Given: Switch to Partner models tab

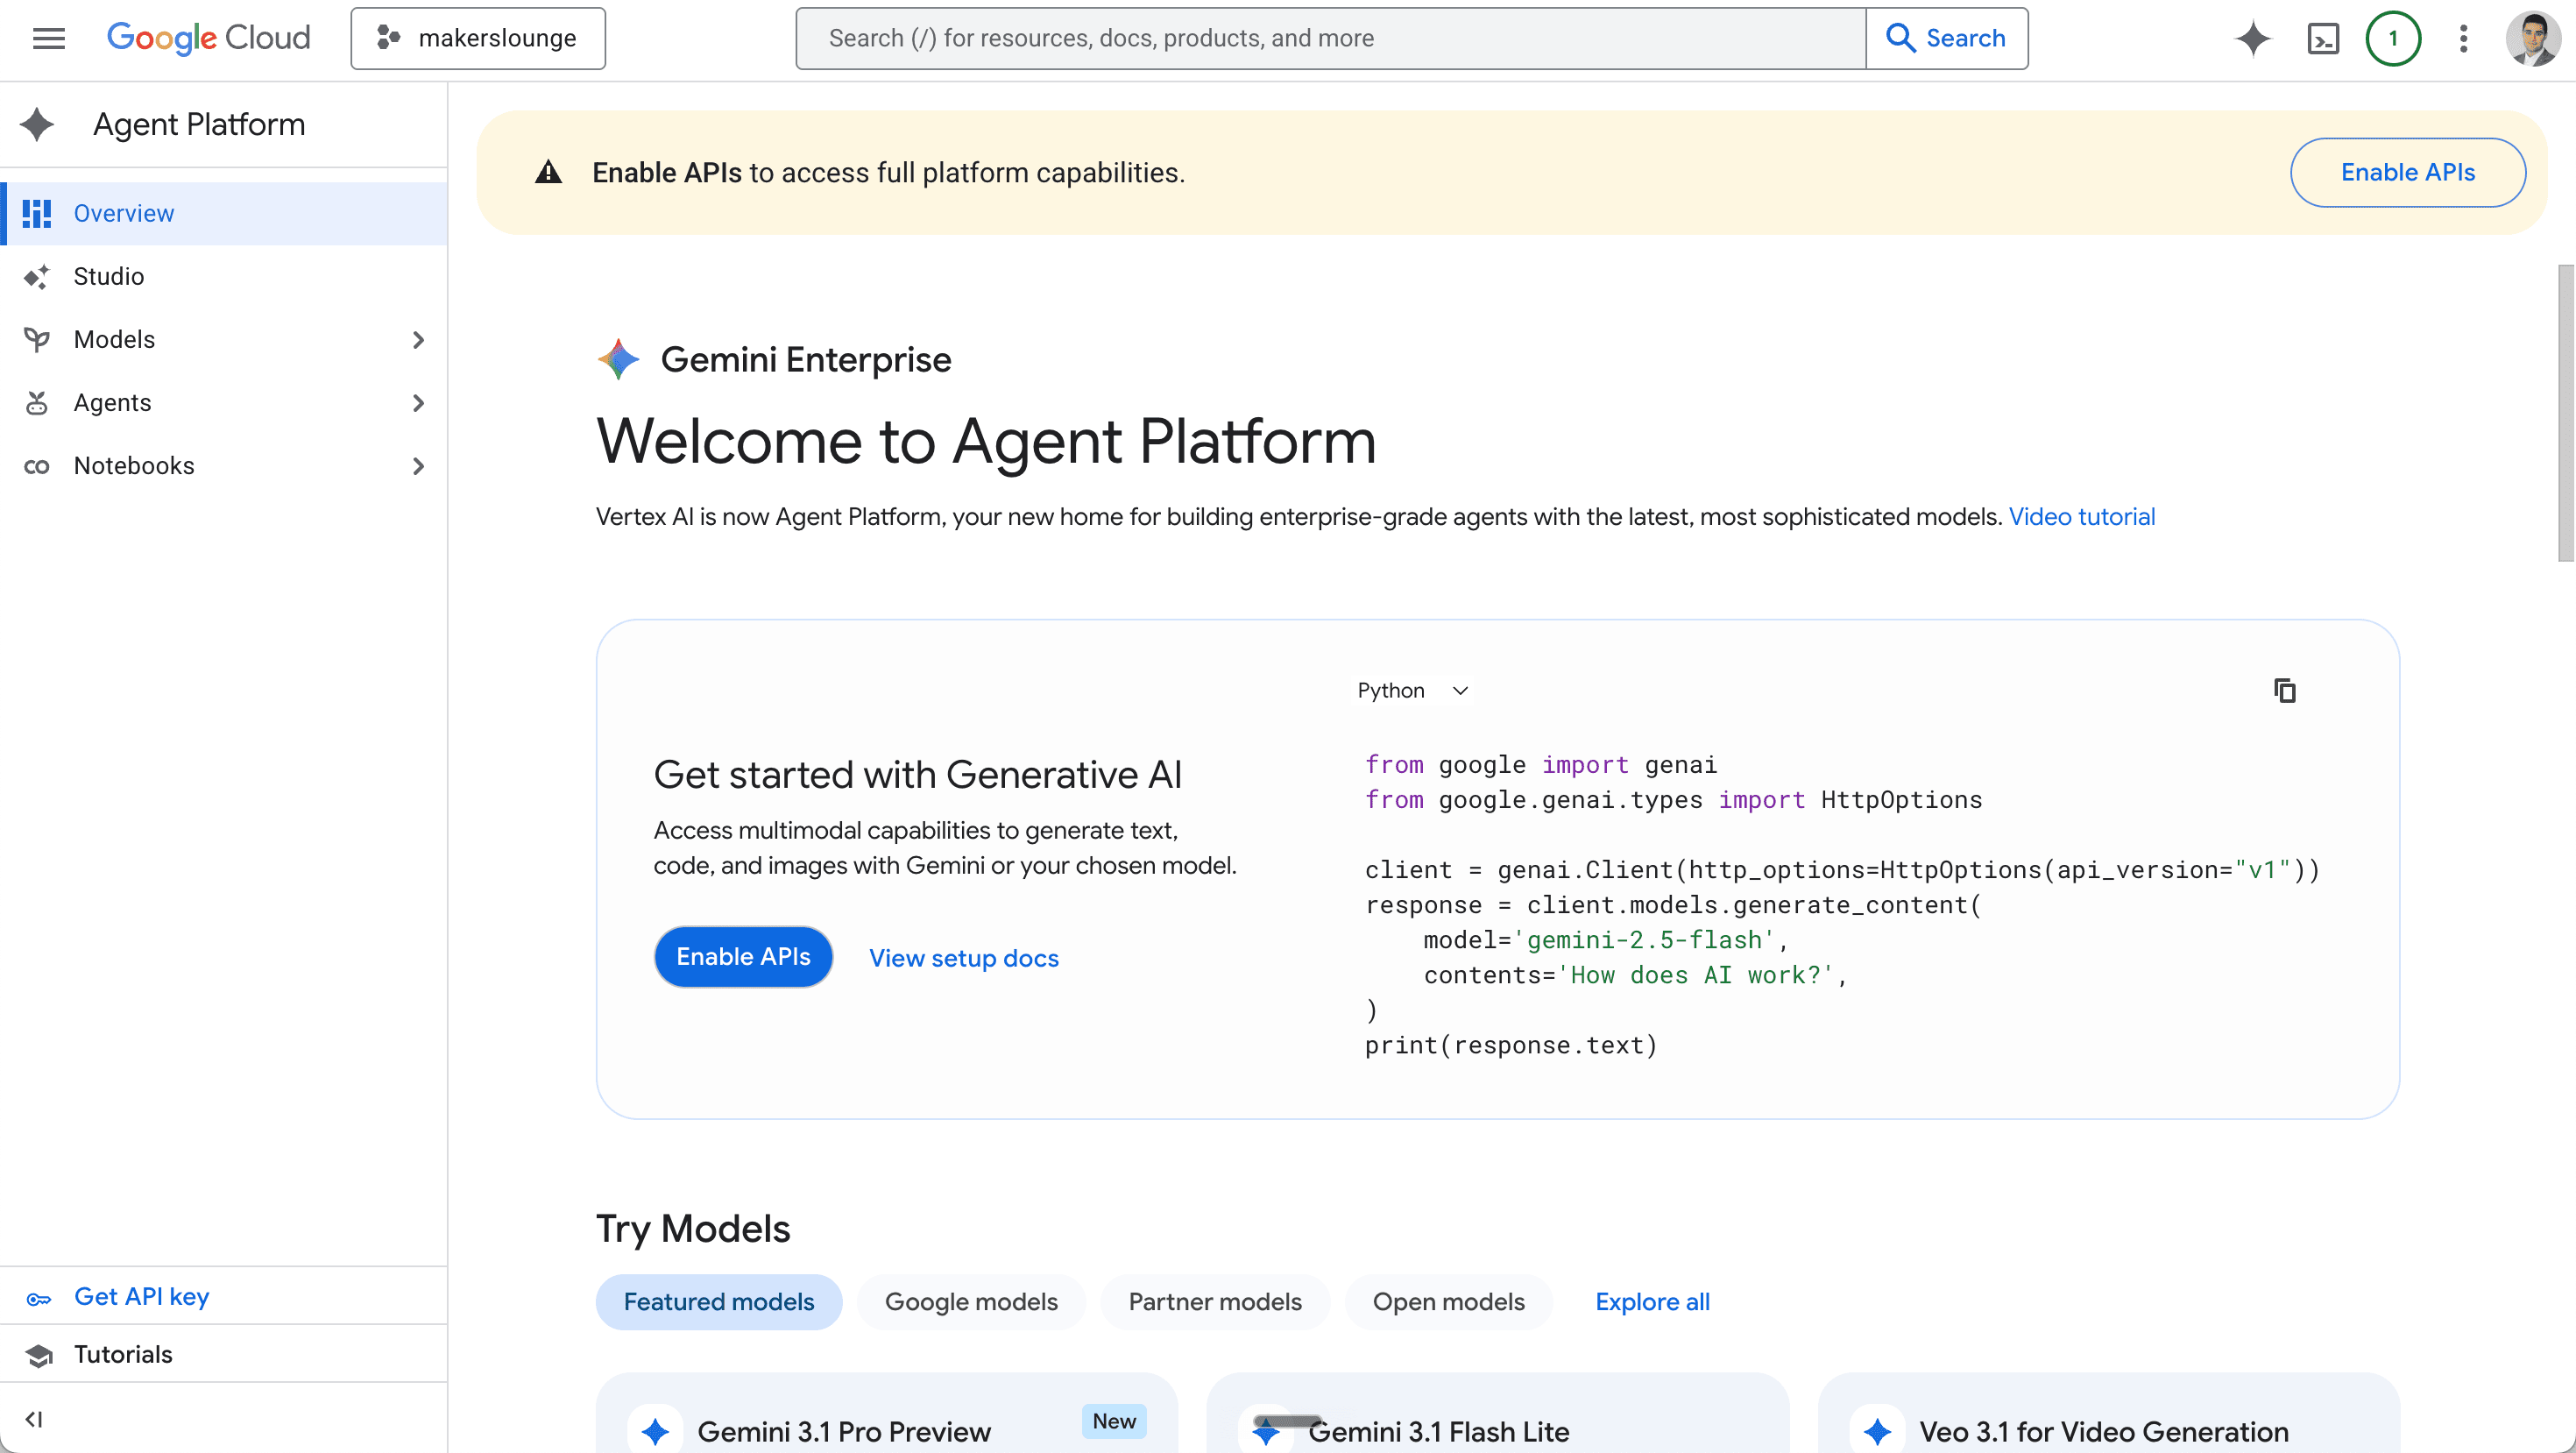Looking at the screenshot, I should click(x=1215, y=1301).
